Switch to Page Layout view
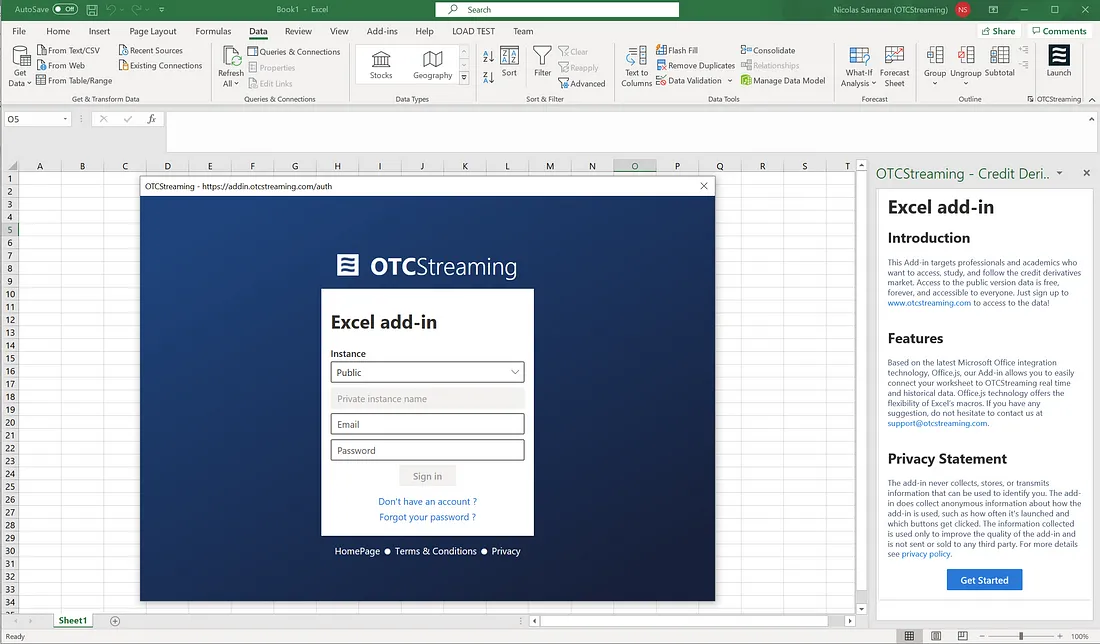This screenshot has height=644, width=1100. coord(936,636)
